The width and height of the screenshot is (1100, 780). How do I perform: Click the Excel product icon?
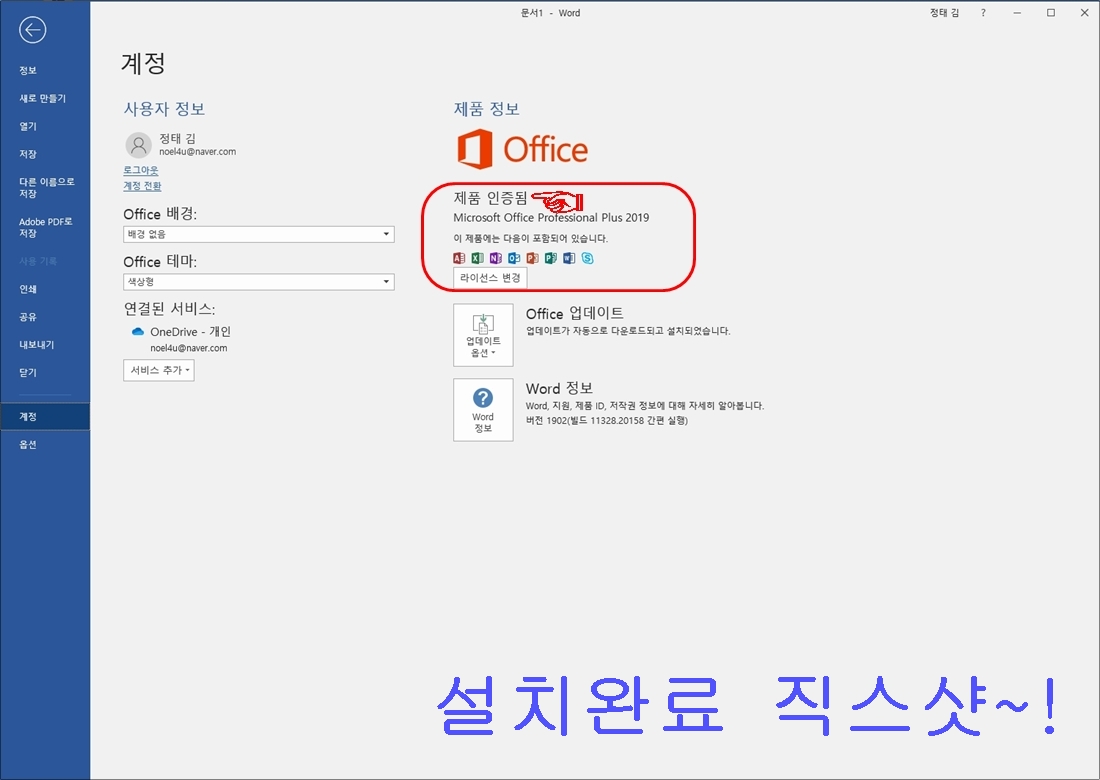(x=477, y=258)
